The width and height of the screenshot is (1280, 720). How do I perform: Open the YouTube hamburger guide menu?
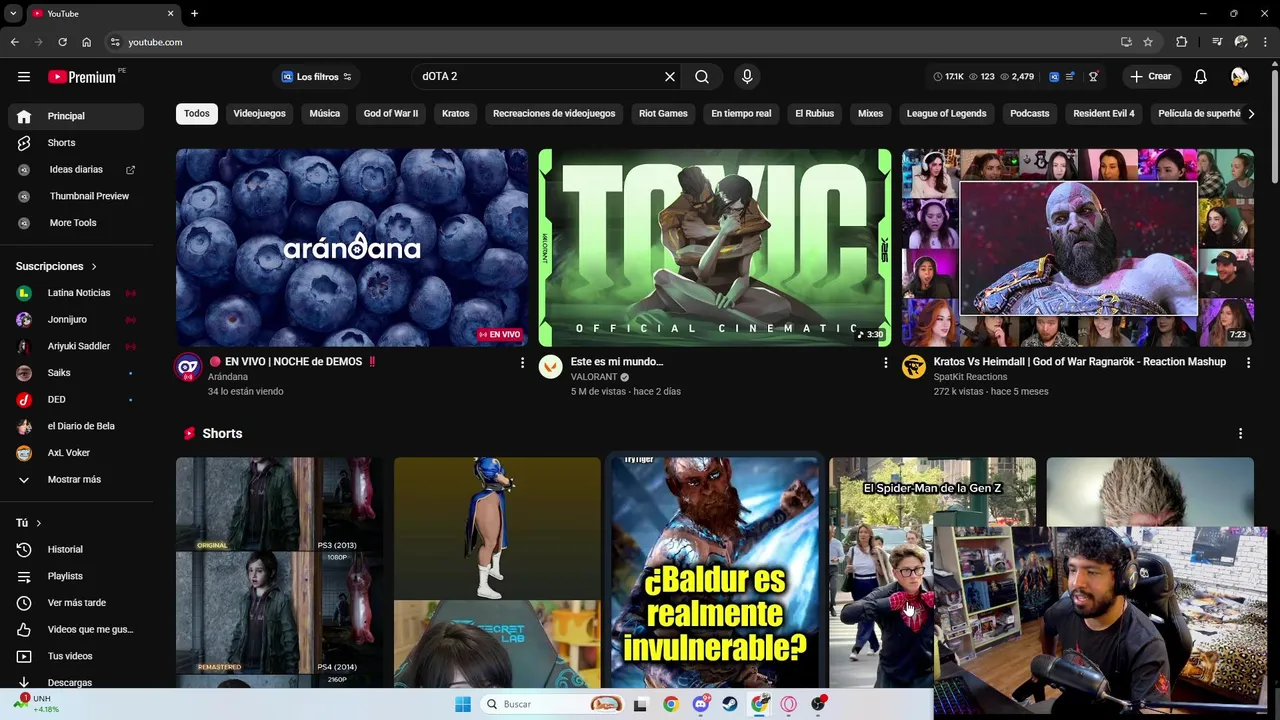[24, 77]
